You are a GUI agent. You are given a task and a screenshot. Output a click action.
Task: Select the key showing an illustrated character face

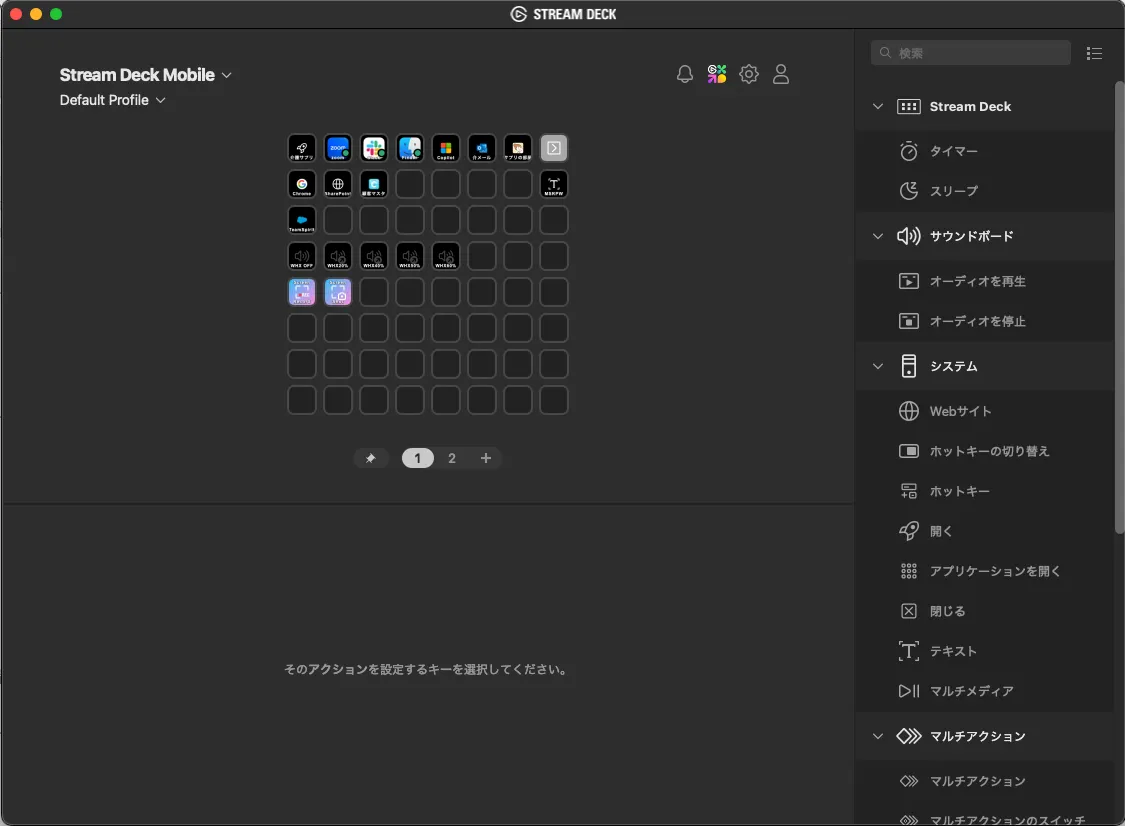(517, 148)
